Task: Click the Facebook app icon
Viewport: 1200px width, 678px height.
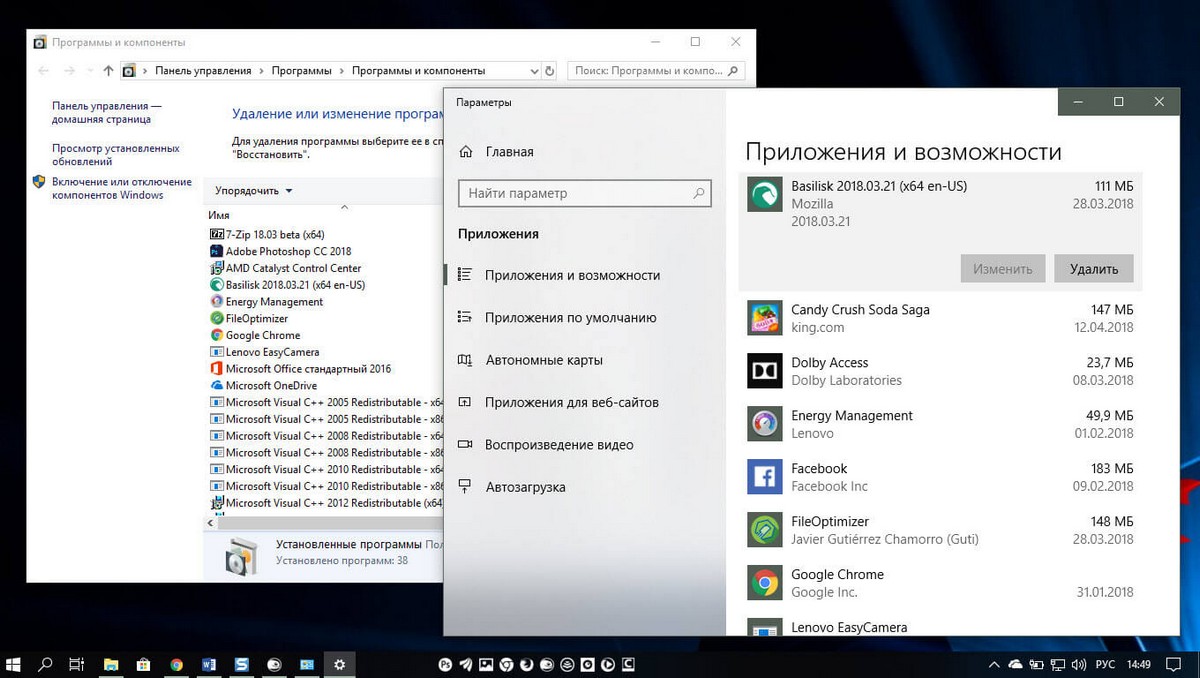Action: tap(765, 477)
